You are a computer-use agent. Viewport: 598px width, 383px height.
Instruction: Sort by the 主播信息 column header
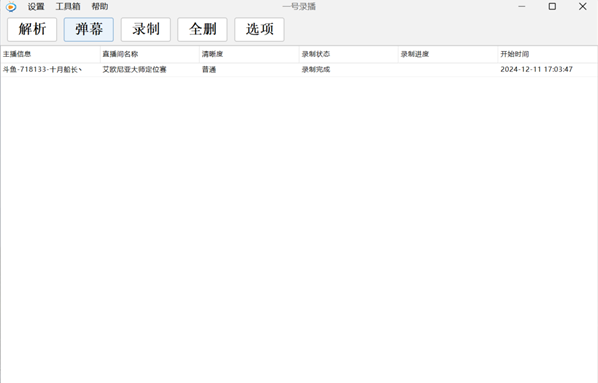pyautogui.click(x=50, y=54)
